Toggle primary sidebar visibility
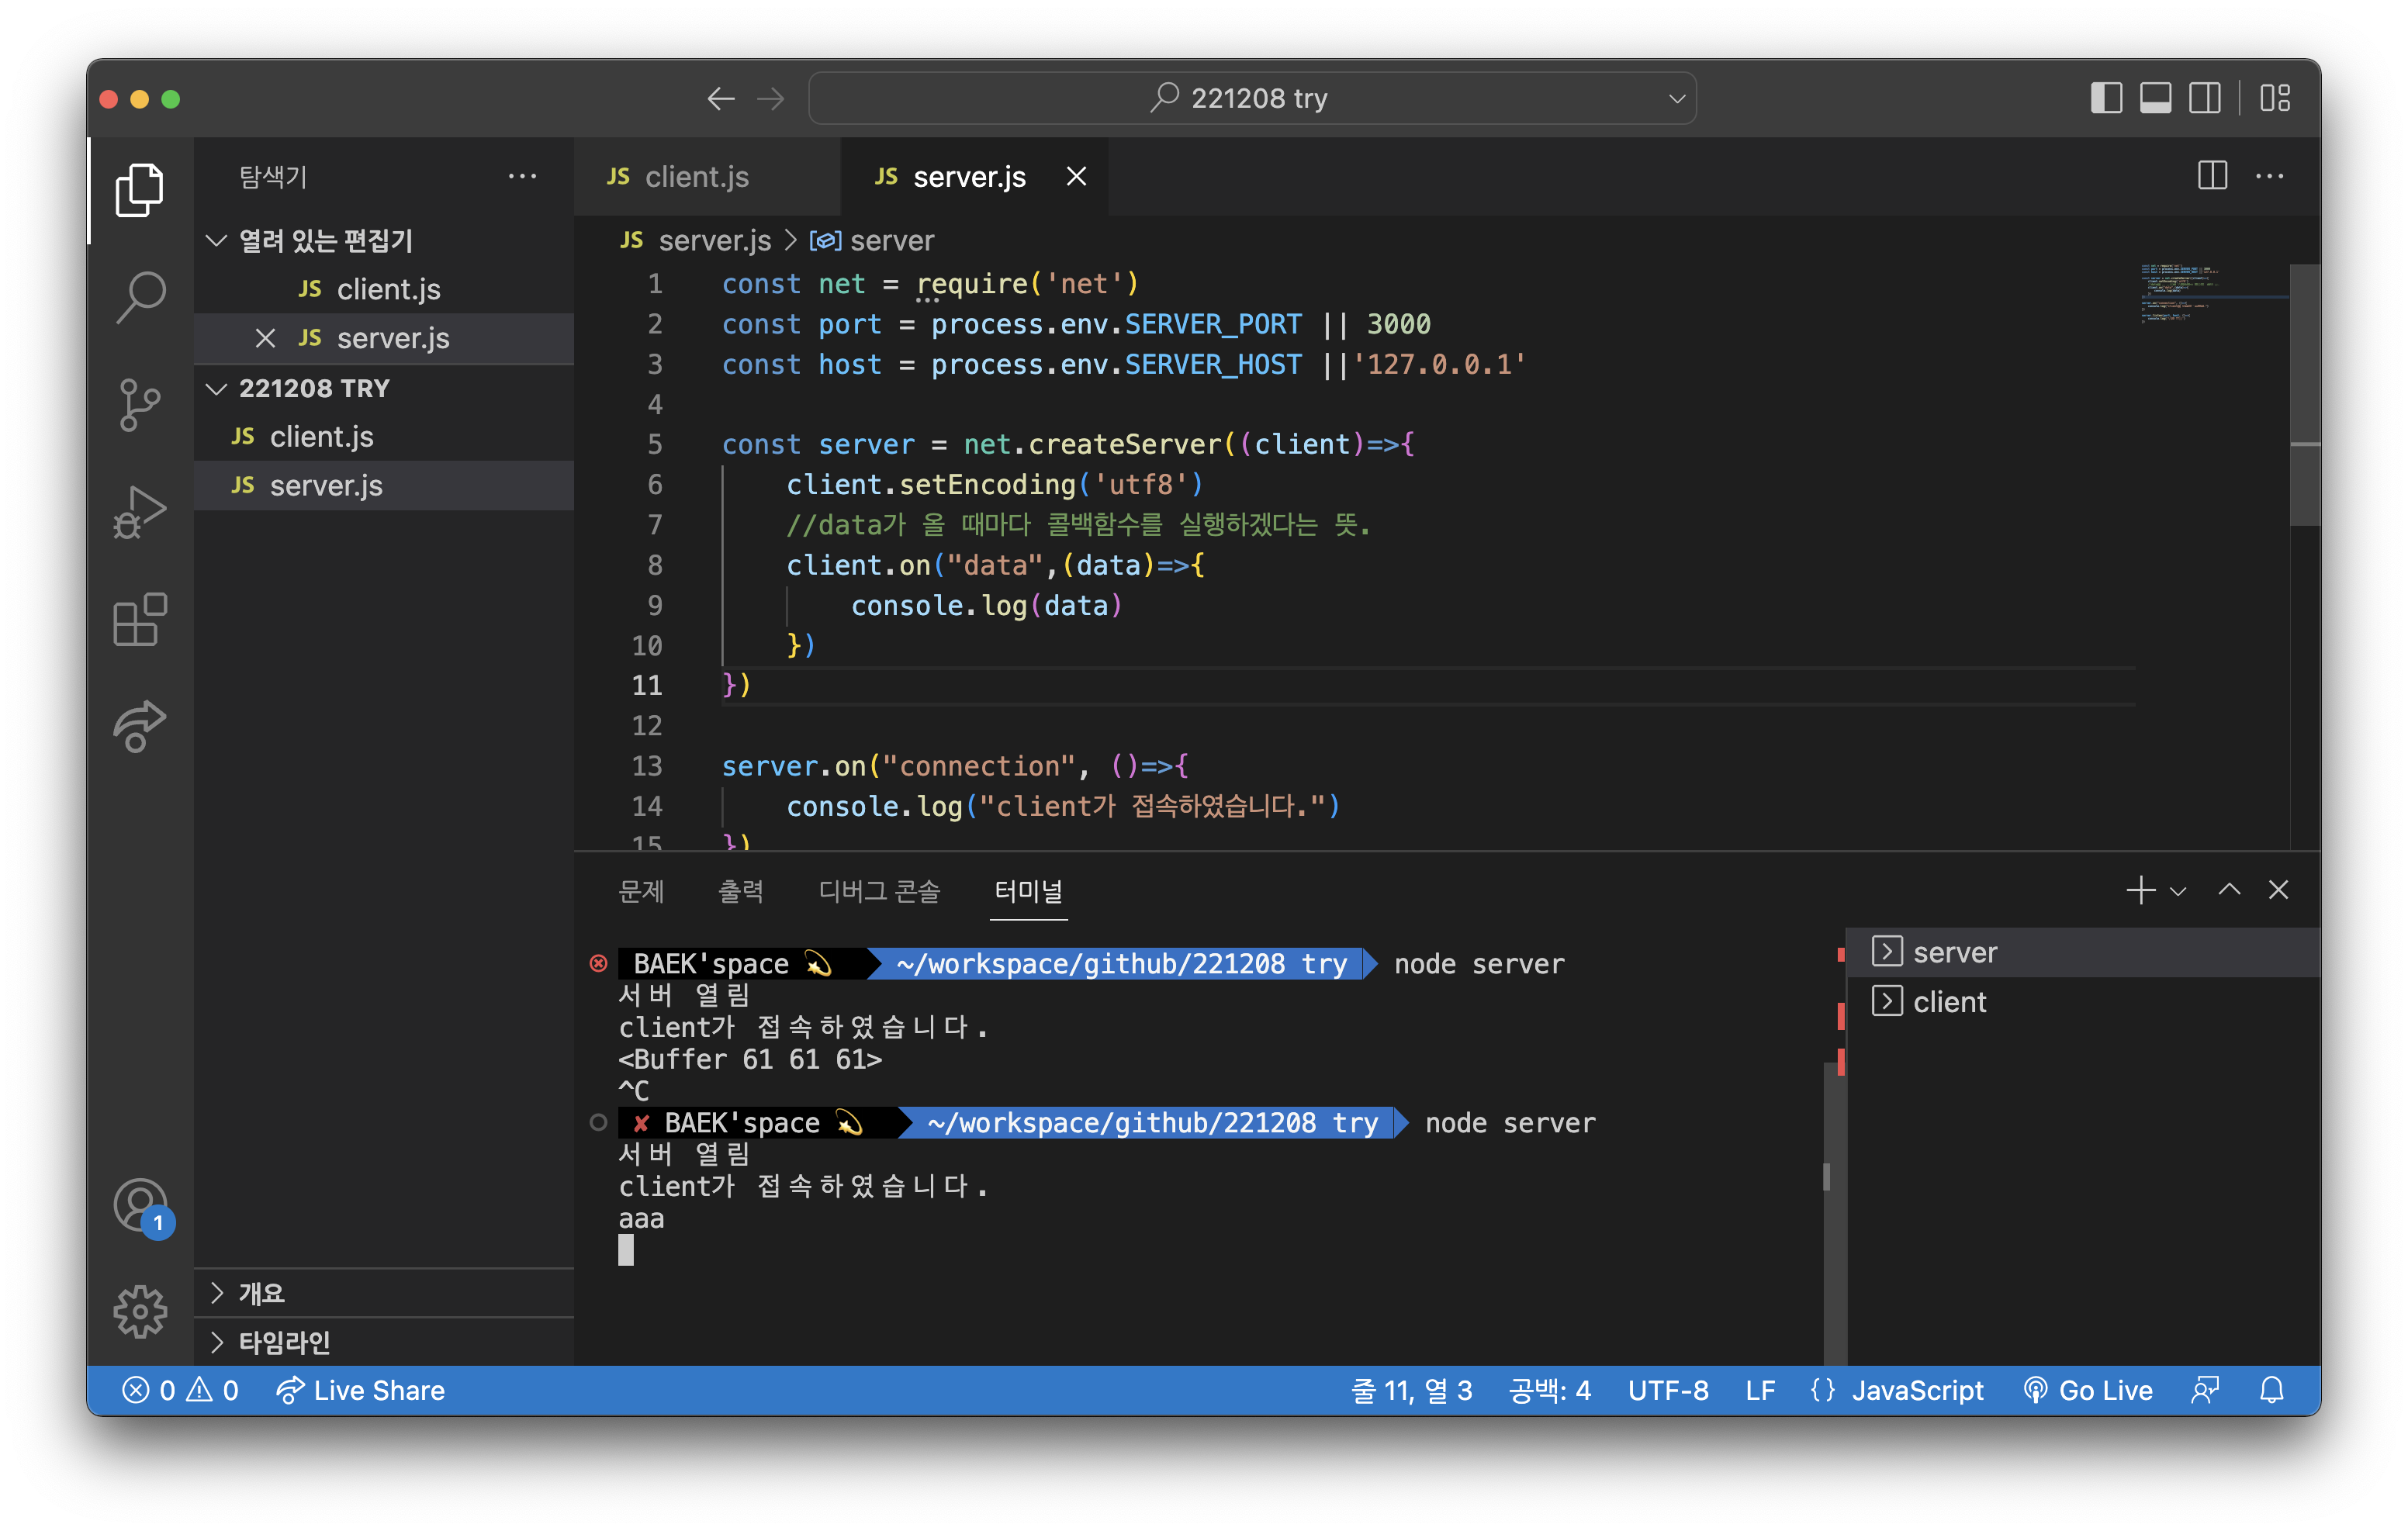This screenshot has width=2408, height=1531. [2106, 98]
